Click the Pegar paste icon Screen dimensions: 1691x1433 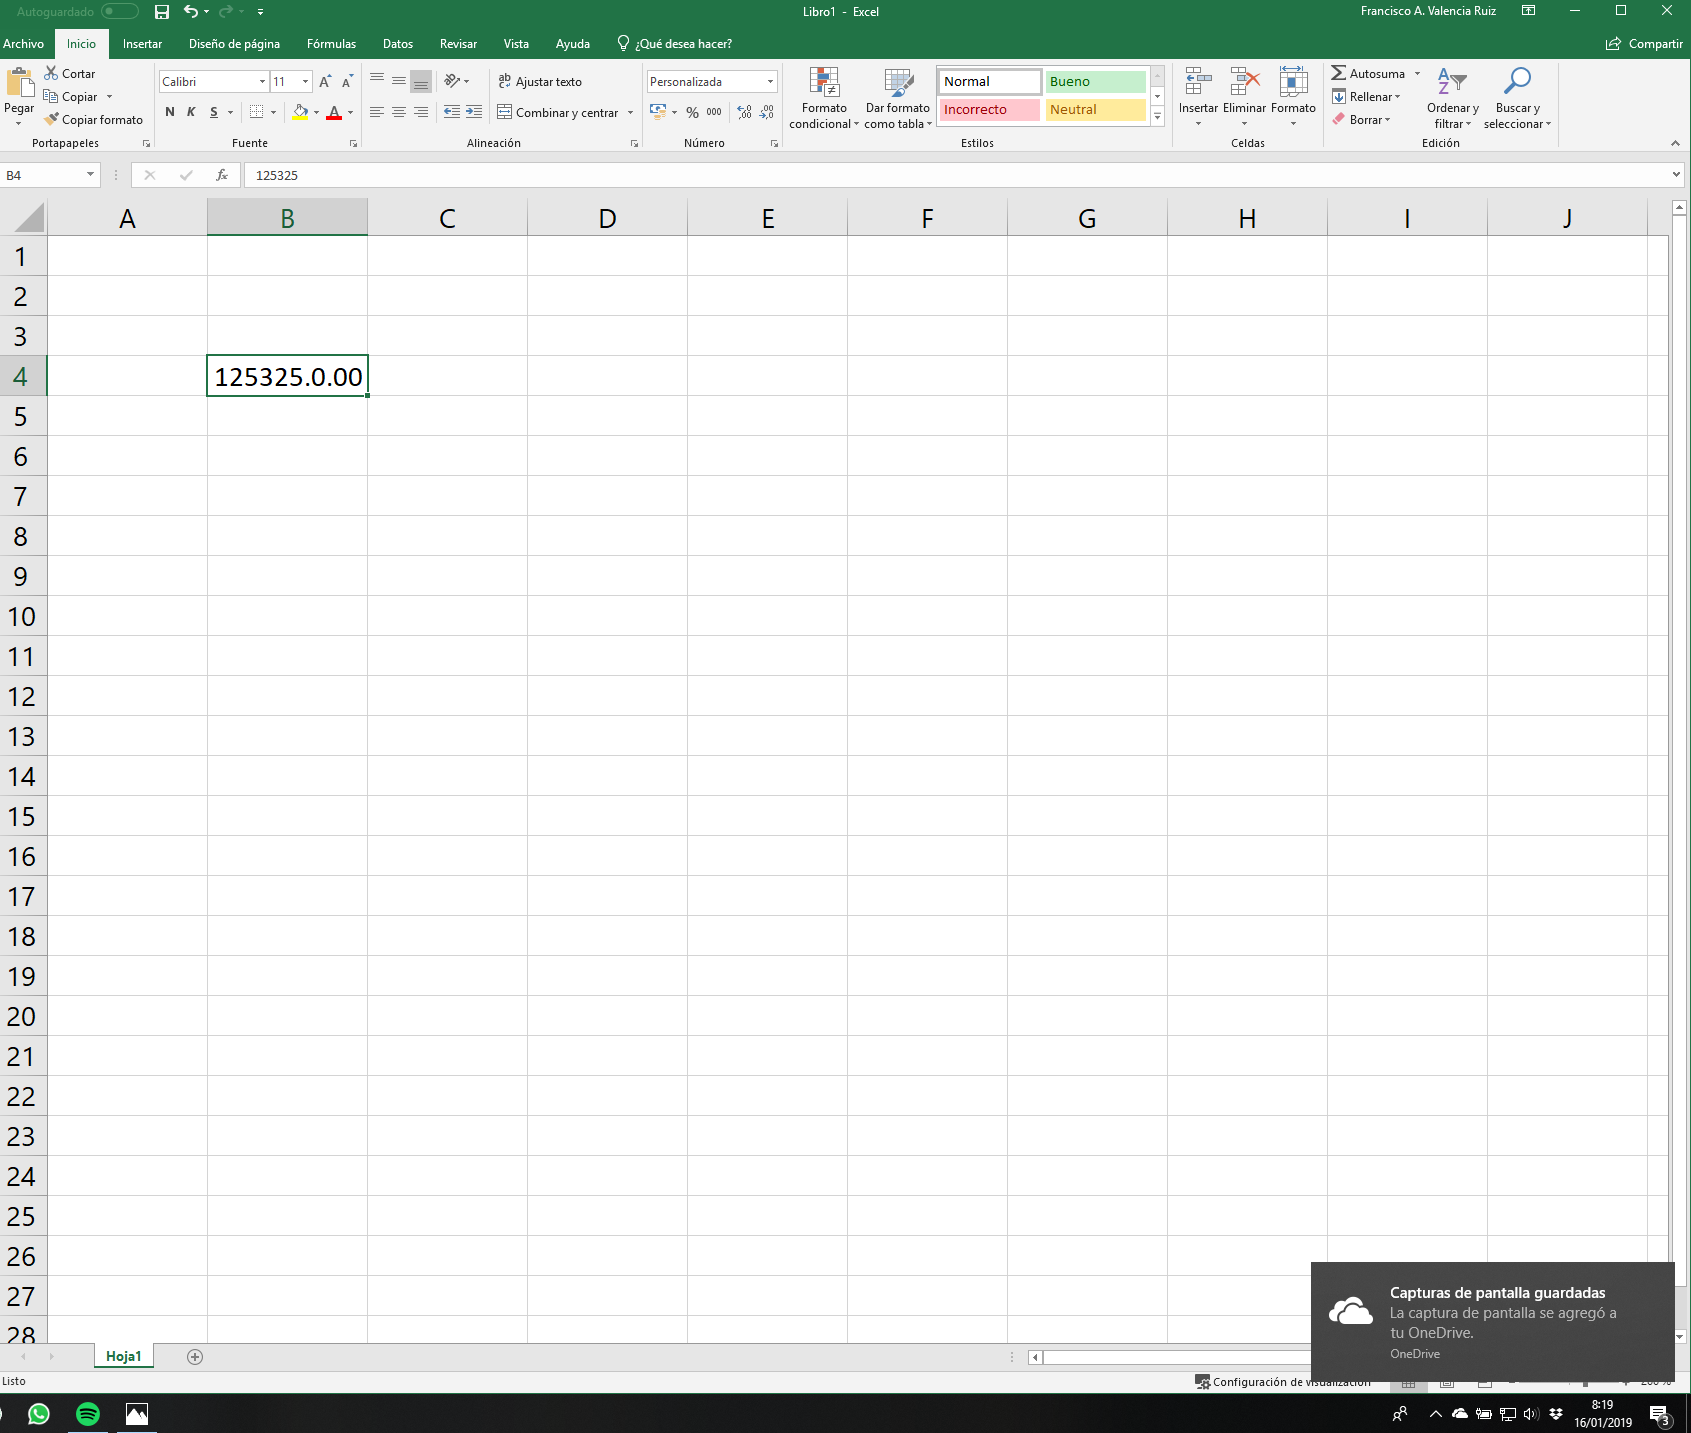pyautogui.click(x=19, y=84)
